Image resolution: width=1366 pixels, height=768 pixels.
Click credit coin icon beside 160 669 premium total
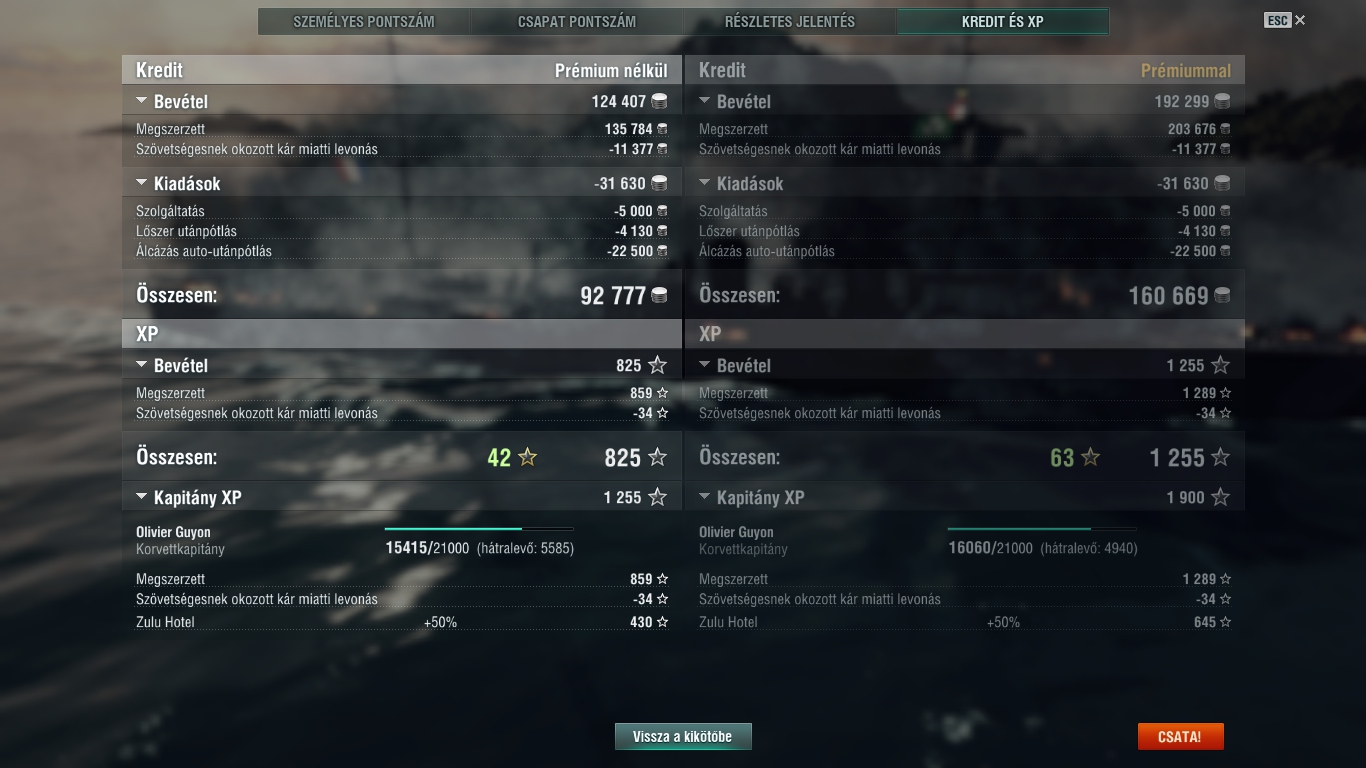1222,295
